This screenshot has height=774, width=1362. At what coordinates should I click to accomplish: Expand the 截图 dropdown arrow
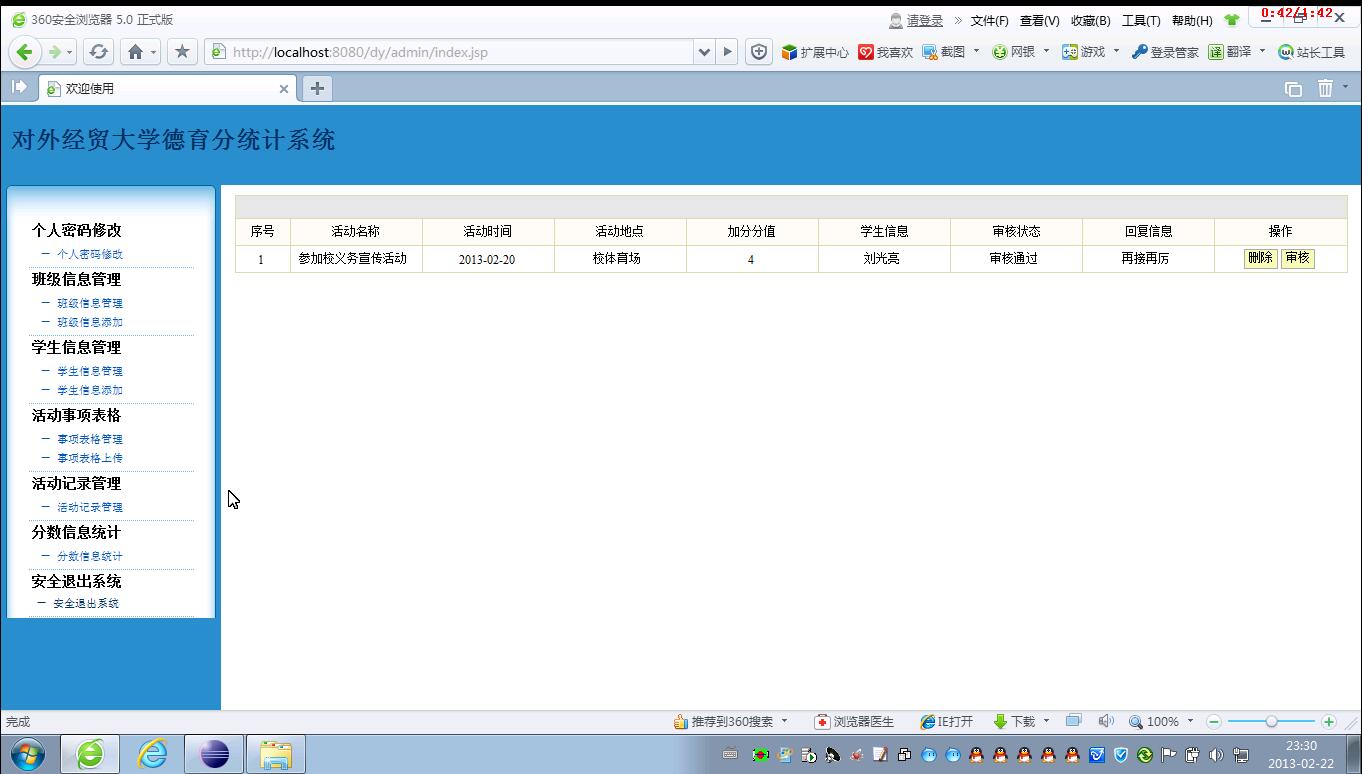[x=977, y=51]
